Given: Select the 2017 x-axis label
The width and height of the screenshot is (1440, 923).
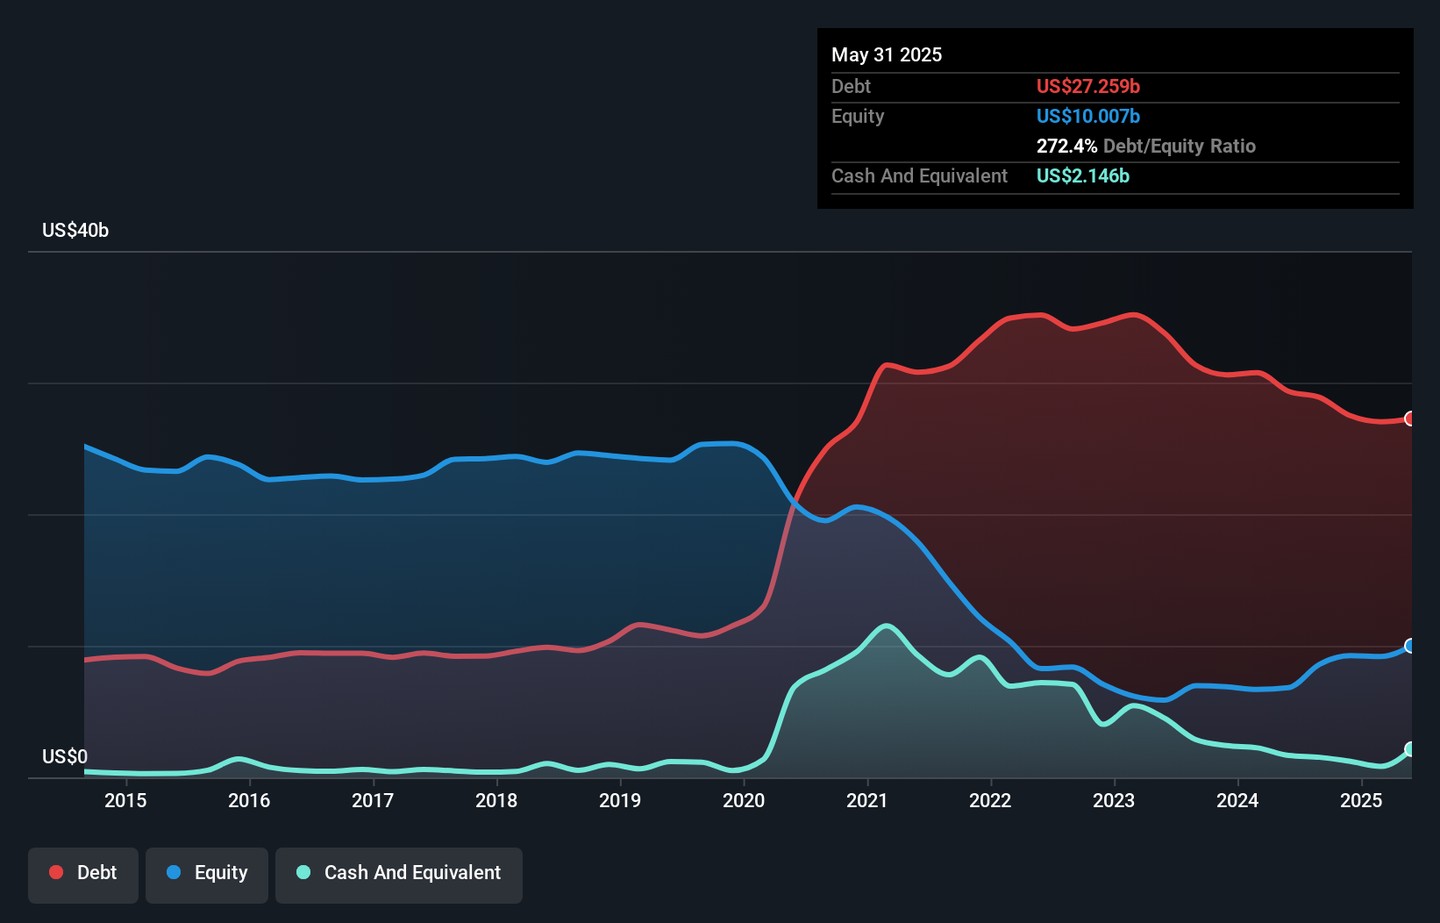Looking at the screenshot, I should tap(372, 800).
